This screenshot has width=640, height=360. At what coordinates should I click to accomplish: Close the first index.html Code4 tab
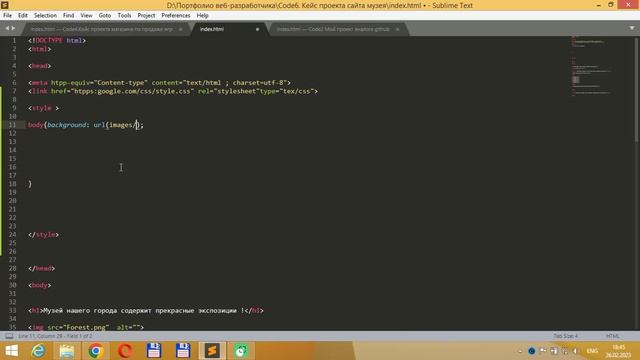(x=180, y=29)
